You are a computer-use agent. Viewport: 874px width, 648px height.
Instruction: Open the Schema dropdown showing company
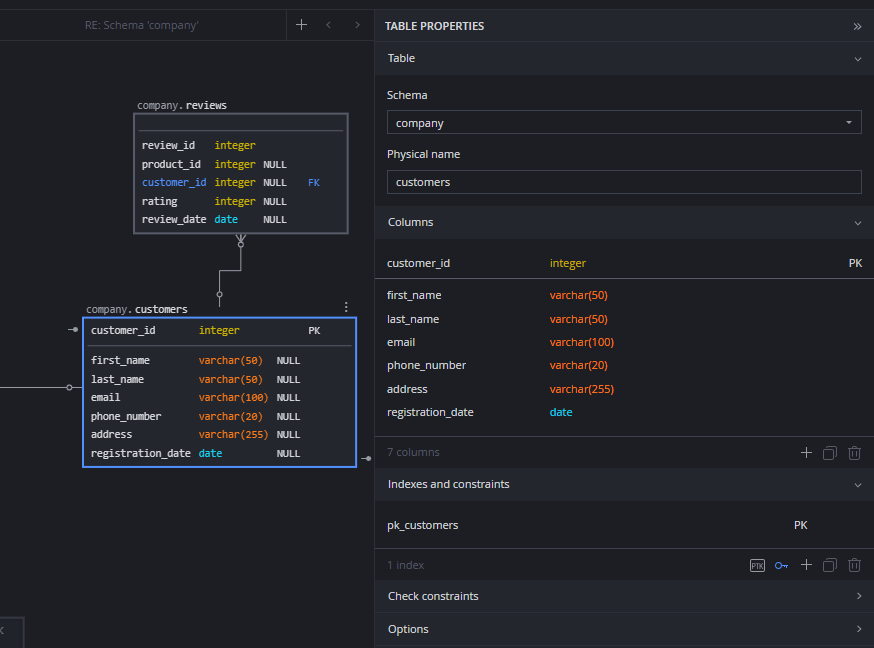point(624,123)
